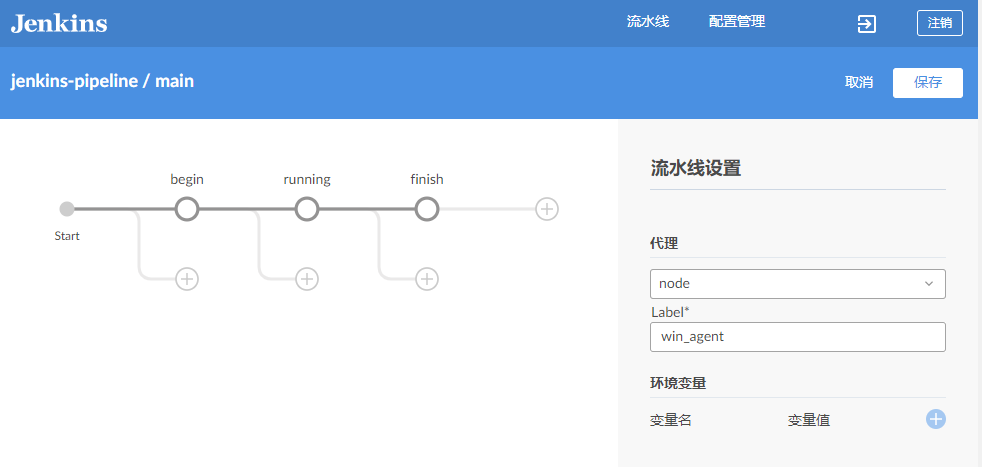Click the running stage label
This screenshot has height=467, width=982.
[x=307, y=180]
